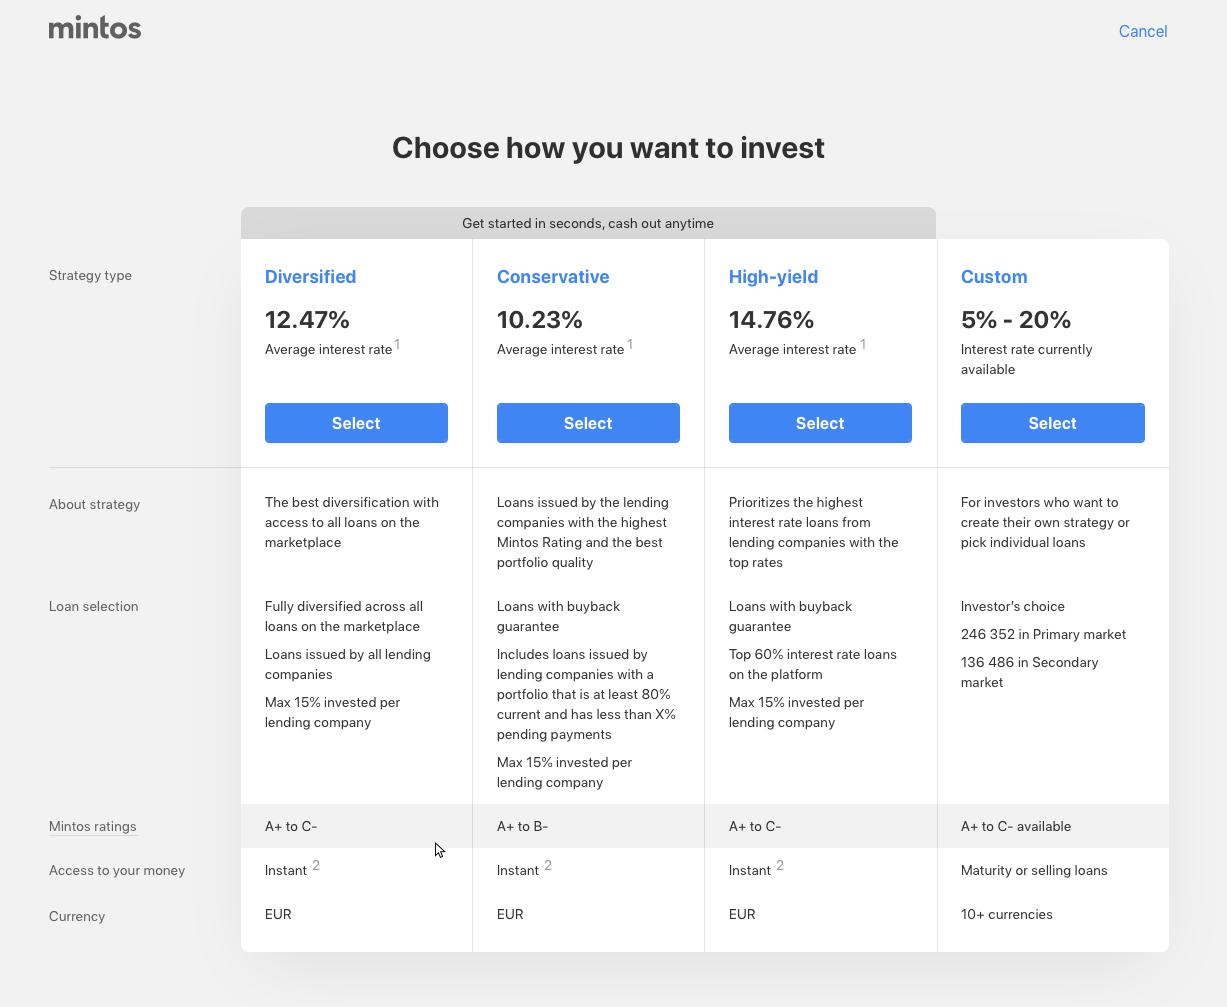Click the 'Get started in seconds' banner
This screenshot has height=1007, width=1227.
click(588, 223)
